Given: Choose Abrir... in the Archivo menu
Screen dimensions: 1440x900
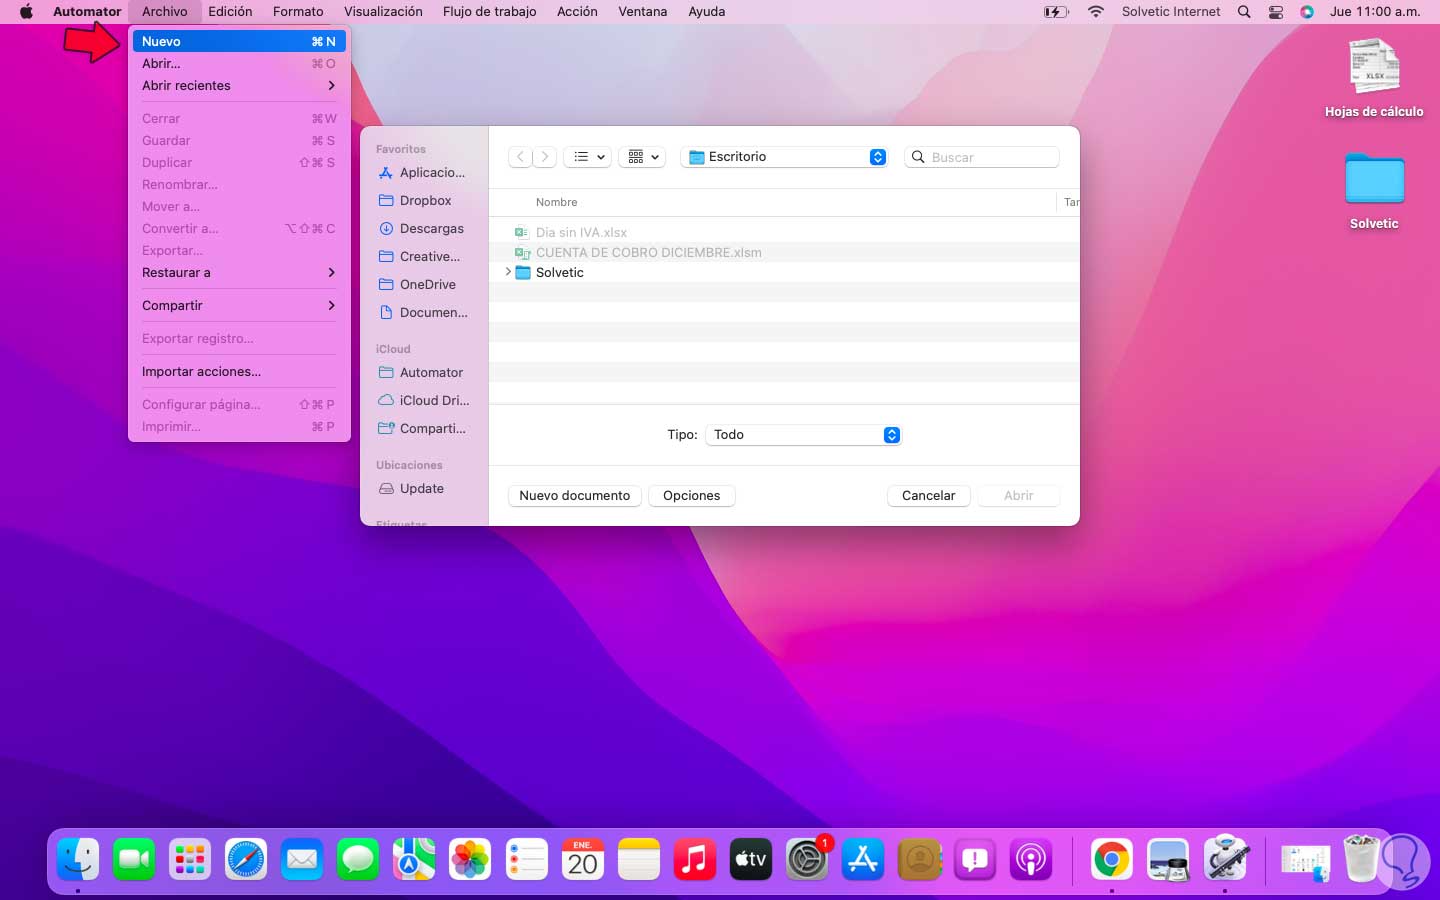Looking at the screenshot, I should coord(239,63).
